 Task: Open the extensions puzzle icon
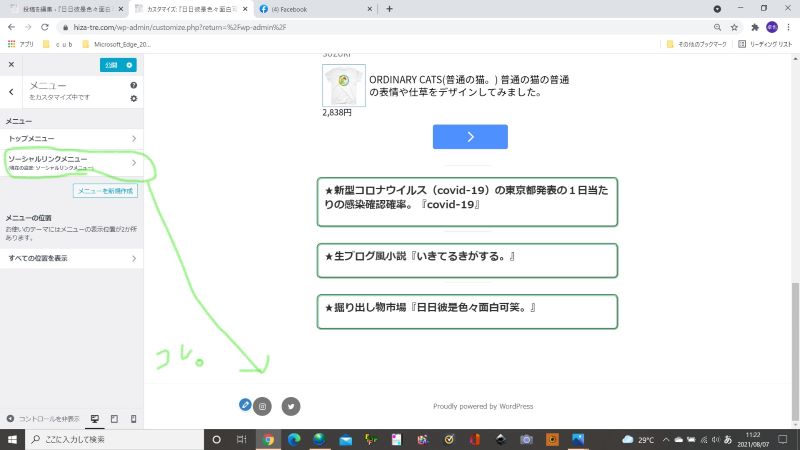755,28
